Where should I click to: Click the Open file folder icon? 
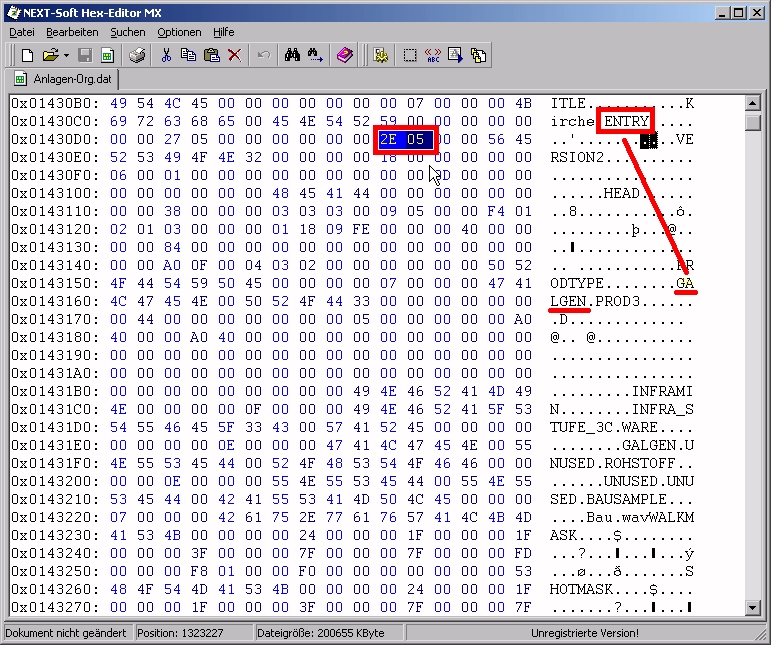[49, 56]
